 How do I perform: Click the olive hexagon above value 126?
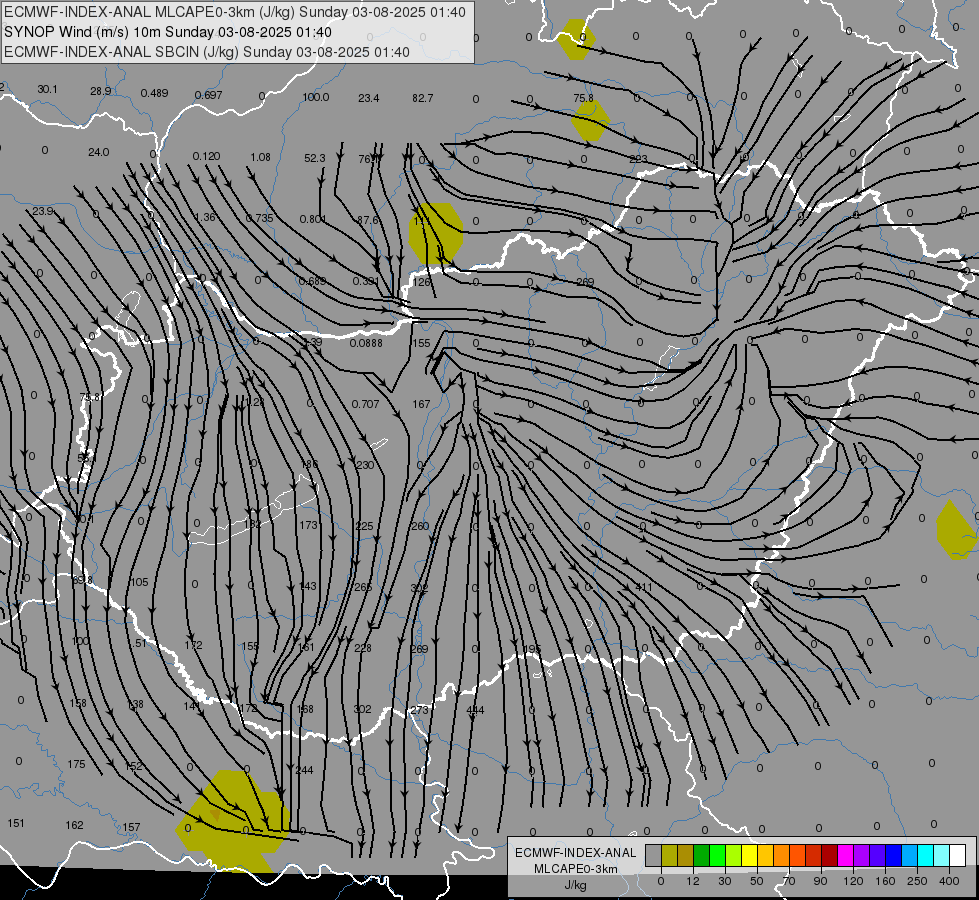(436, 234)
